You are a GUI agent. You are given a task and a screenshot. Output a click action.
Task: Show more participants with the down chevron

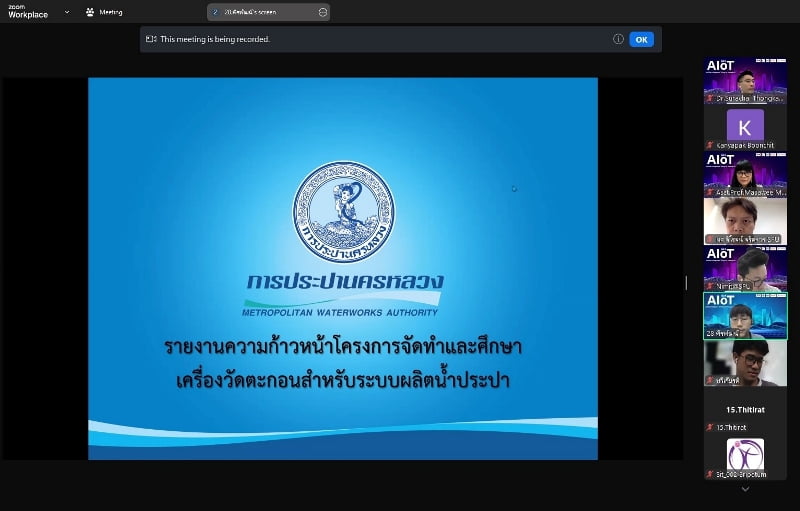pos(745,489)
